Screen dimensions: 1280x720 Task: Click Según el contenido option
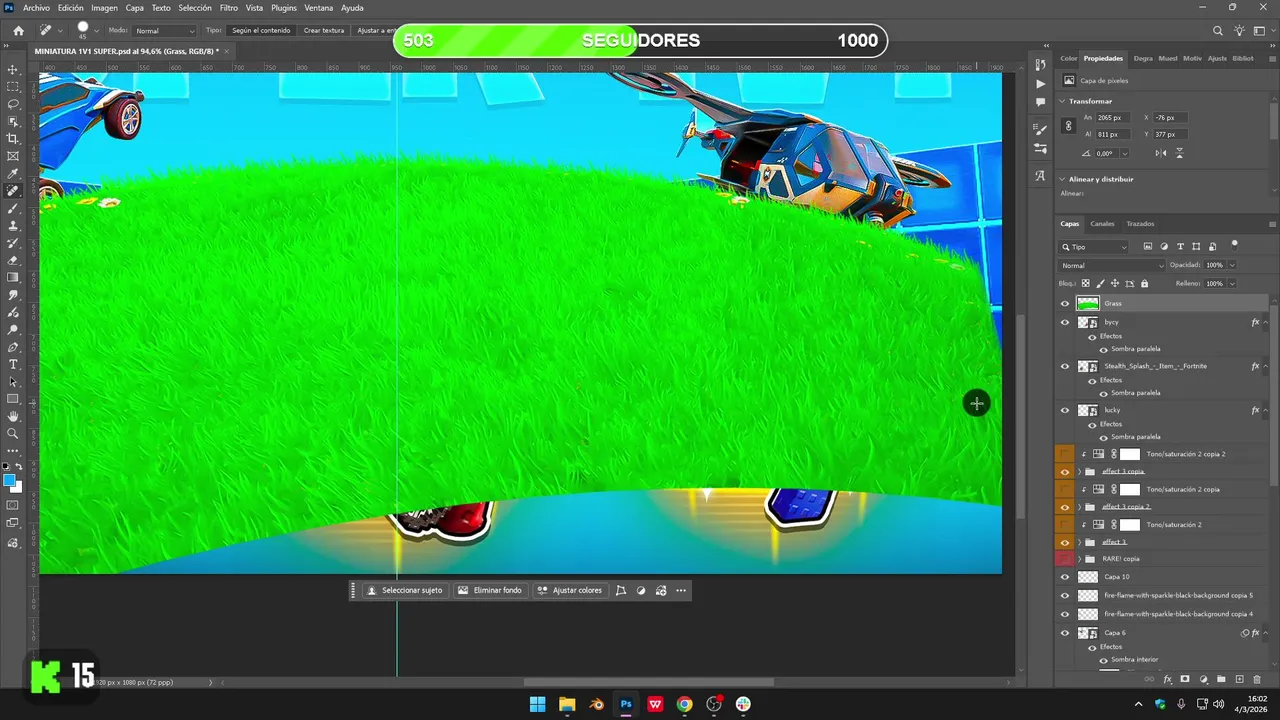pyautogui.click(x=261, y=31)
